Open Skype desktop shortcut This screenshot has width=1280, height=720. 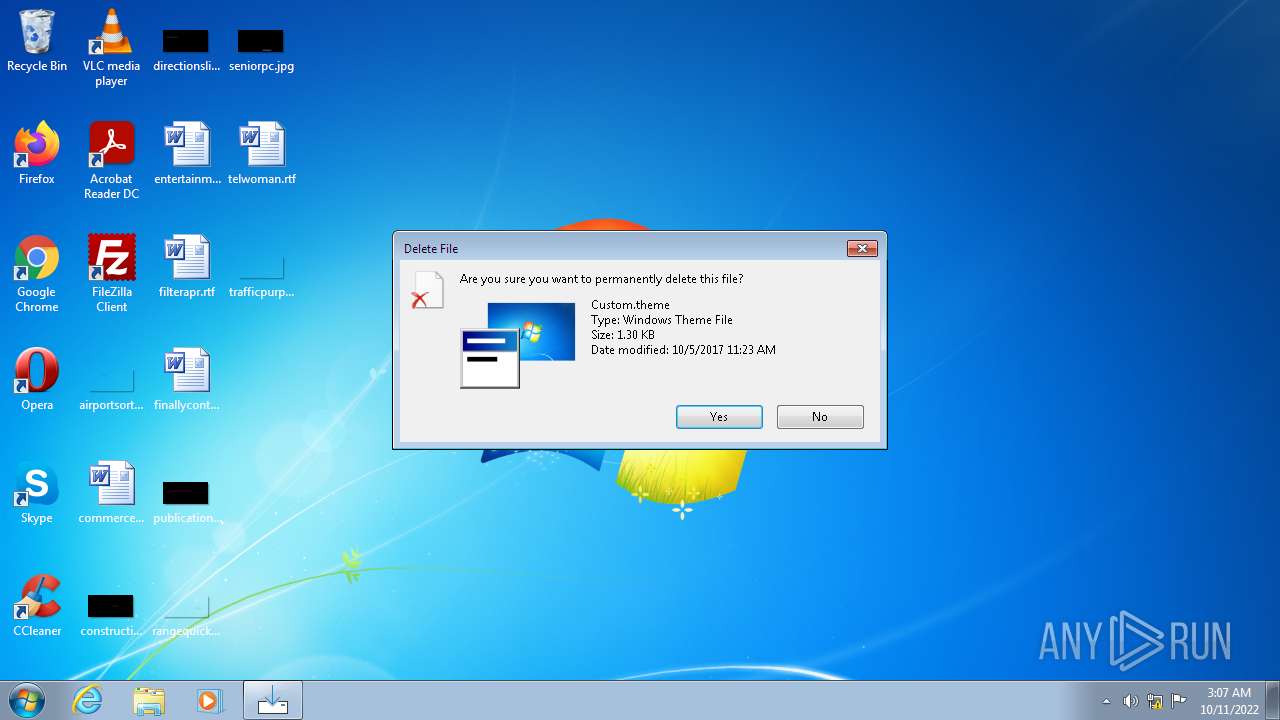pyautogui.click(x=37, y=493)
